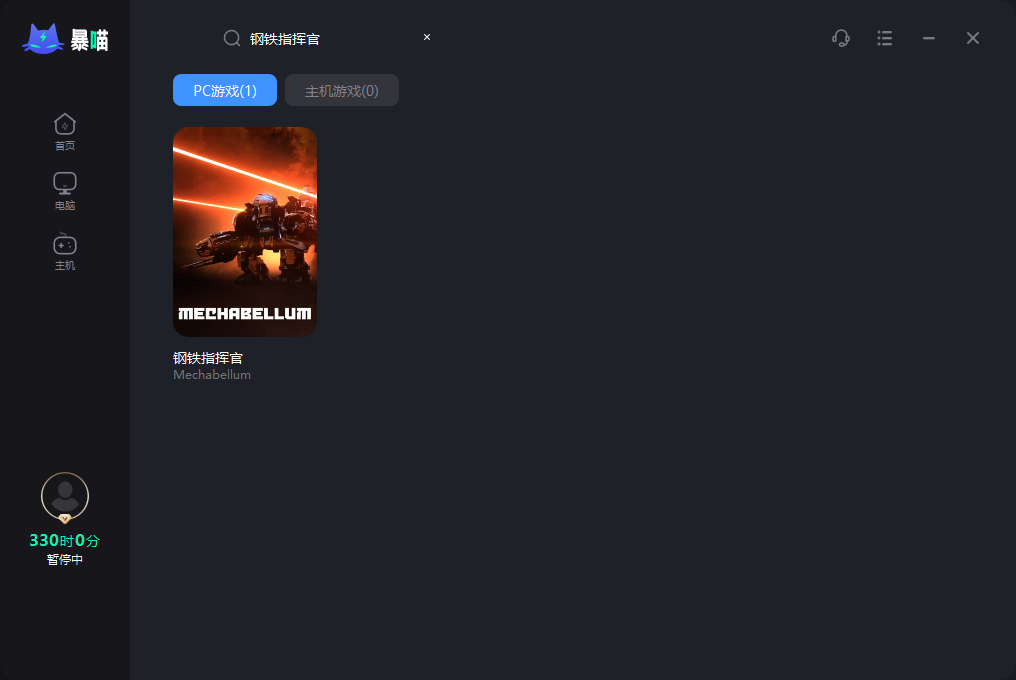Viewport: 1016px width, 680px height.
Task: Click the search magnifier icon
Action: pos(232,38)
